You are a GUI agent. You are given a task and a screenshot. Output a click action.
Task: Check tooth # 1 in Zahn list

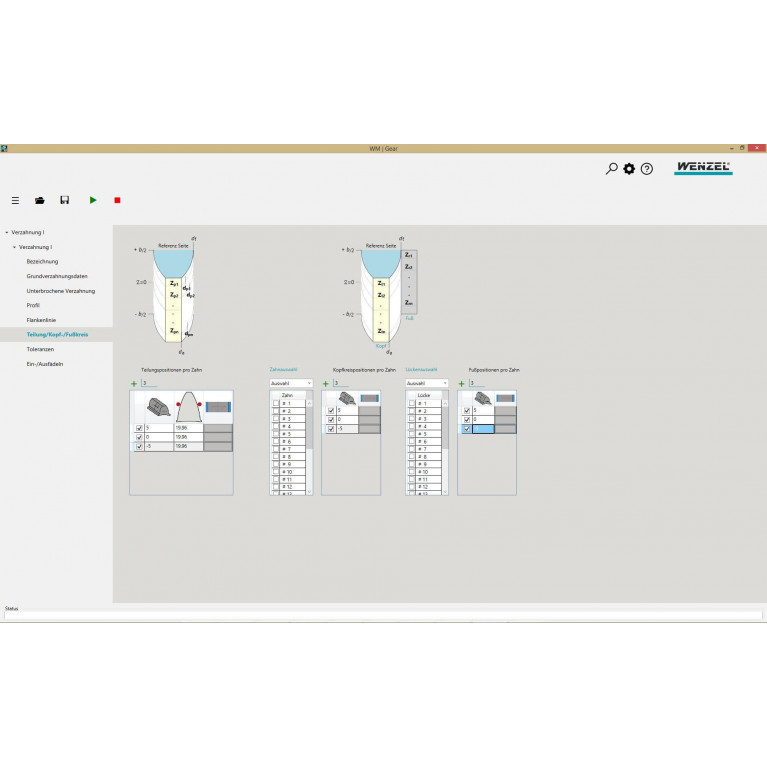[x=276, y=404]
